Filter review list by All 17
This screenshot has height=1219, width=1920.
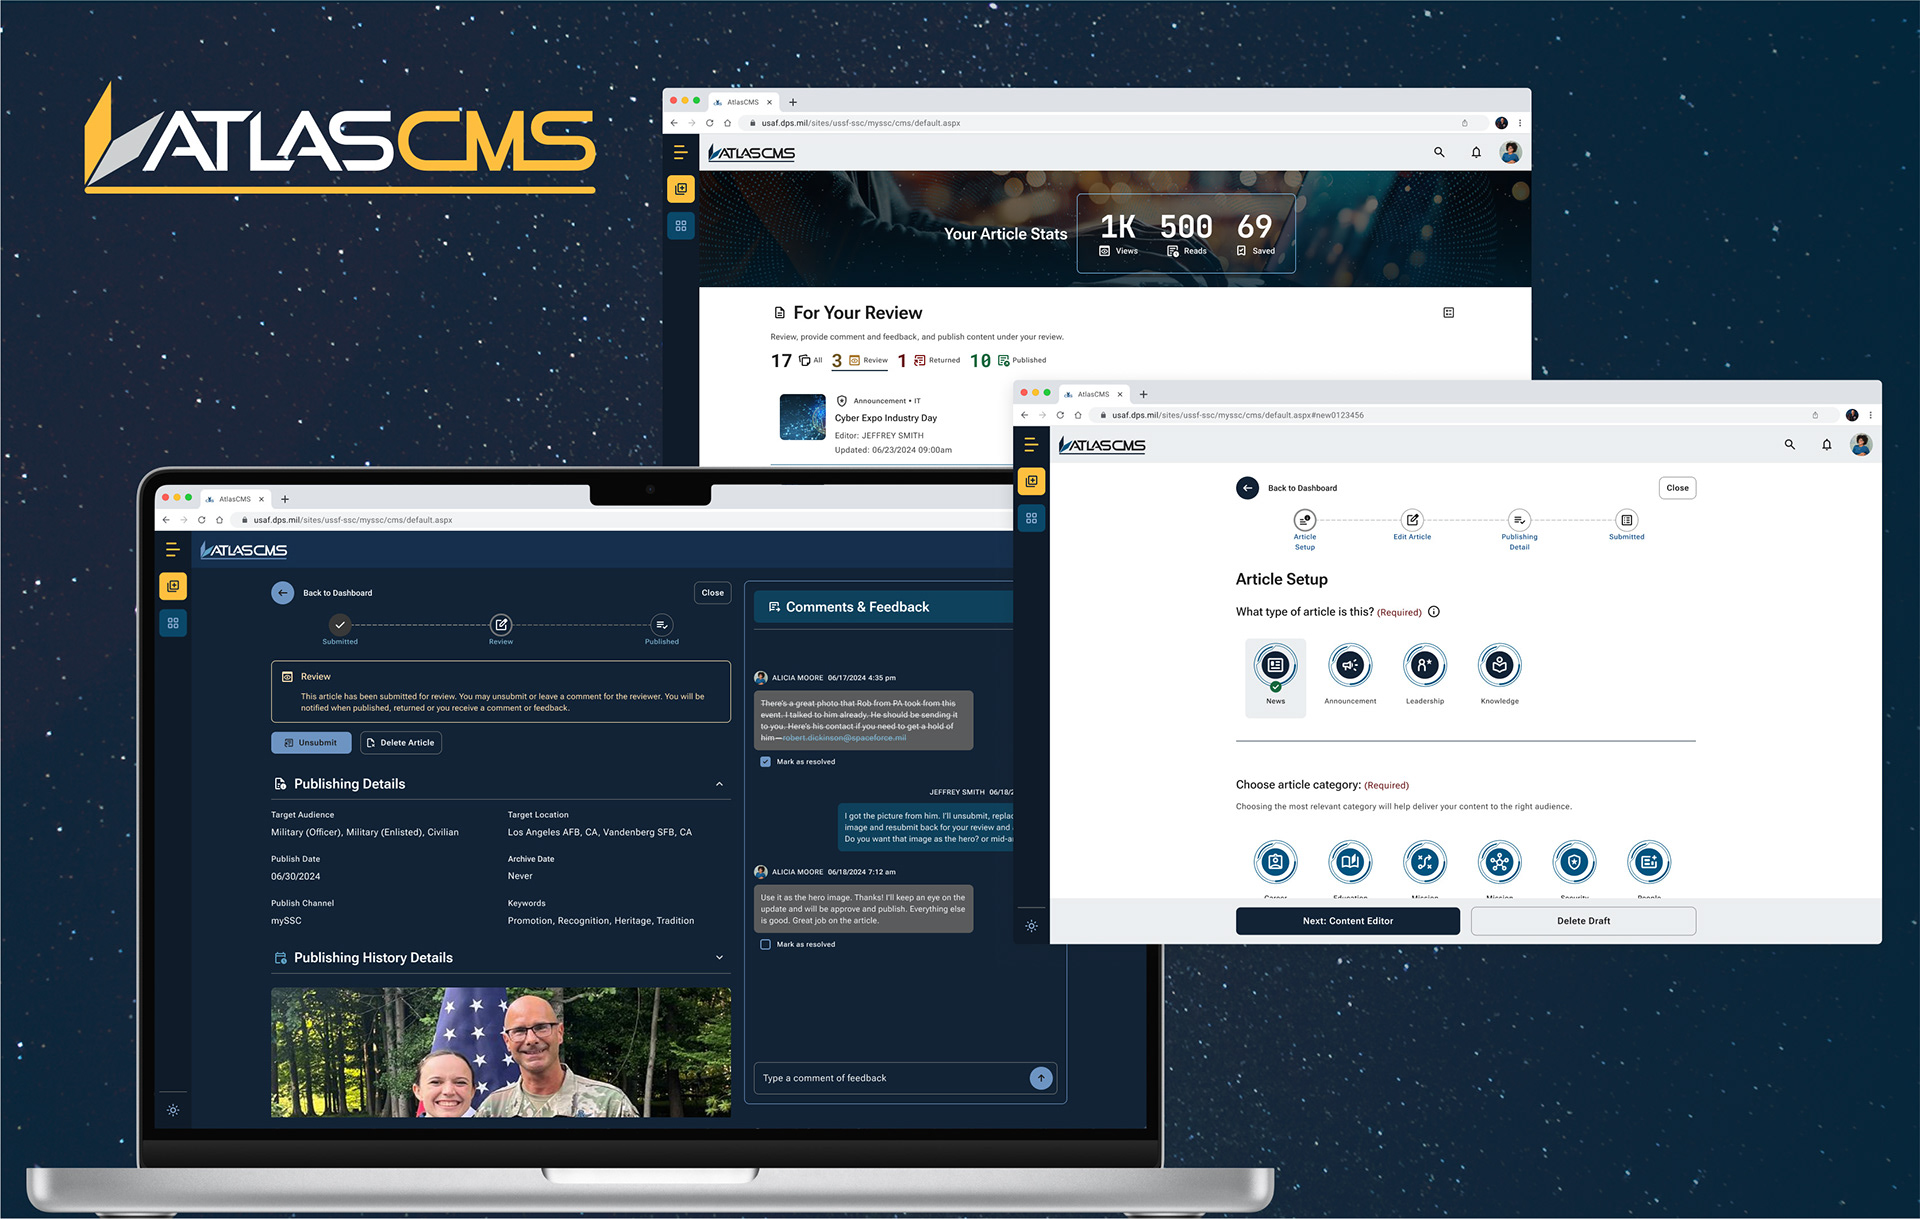796,360
